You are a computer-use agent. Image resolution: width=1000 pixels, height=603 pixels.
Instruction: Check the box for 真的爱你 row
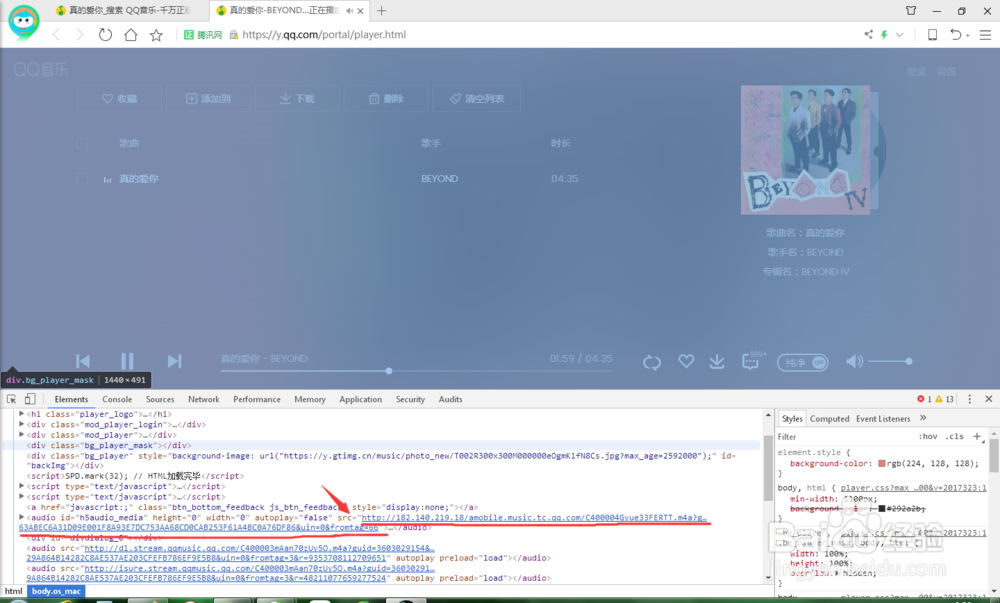click(x=82, y=178)
